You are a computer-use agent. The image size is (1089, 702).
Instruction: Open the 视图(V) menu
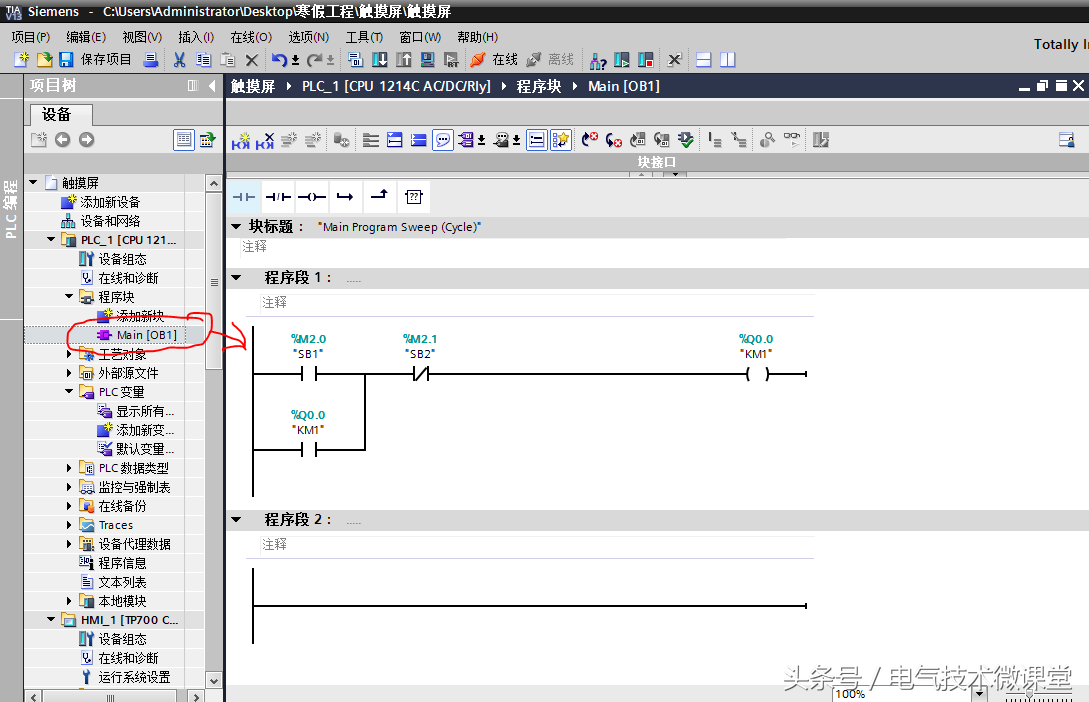142,37
